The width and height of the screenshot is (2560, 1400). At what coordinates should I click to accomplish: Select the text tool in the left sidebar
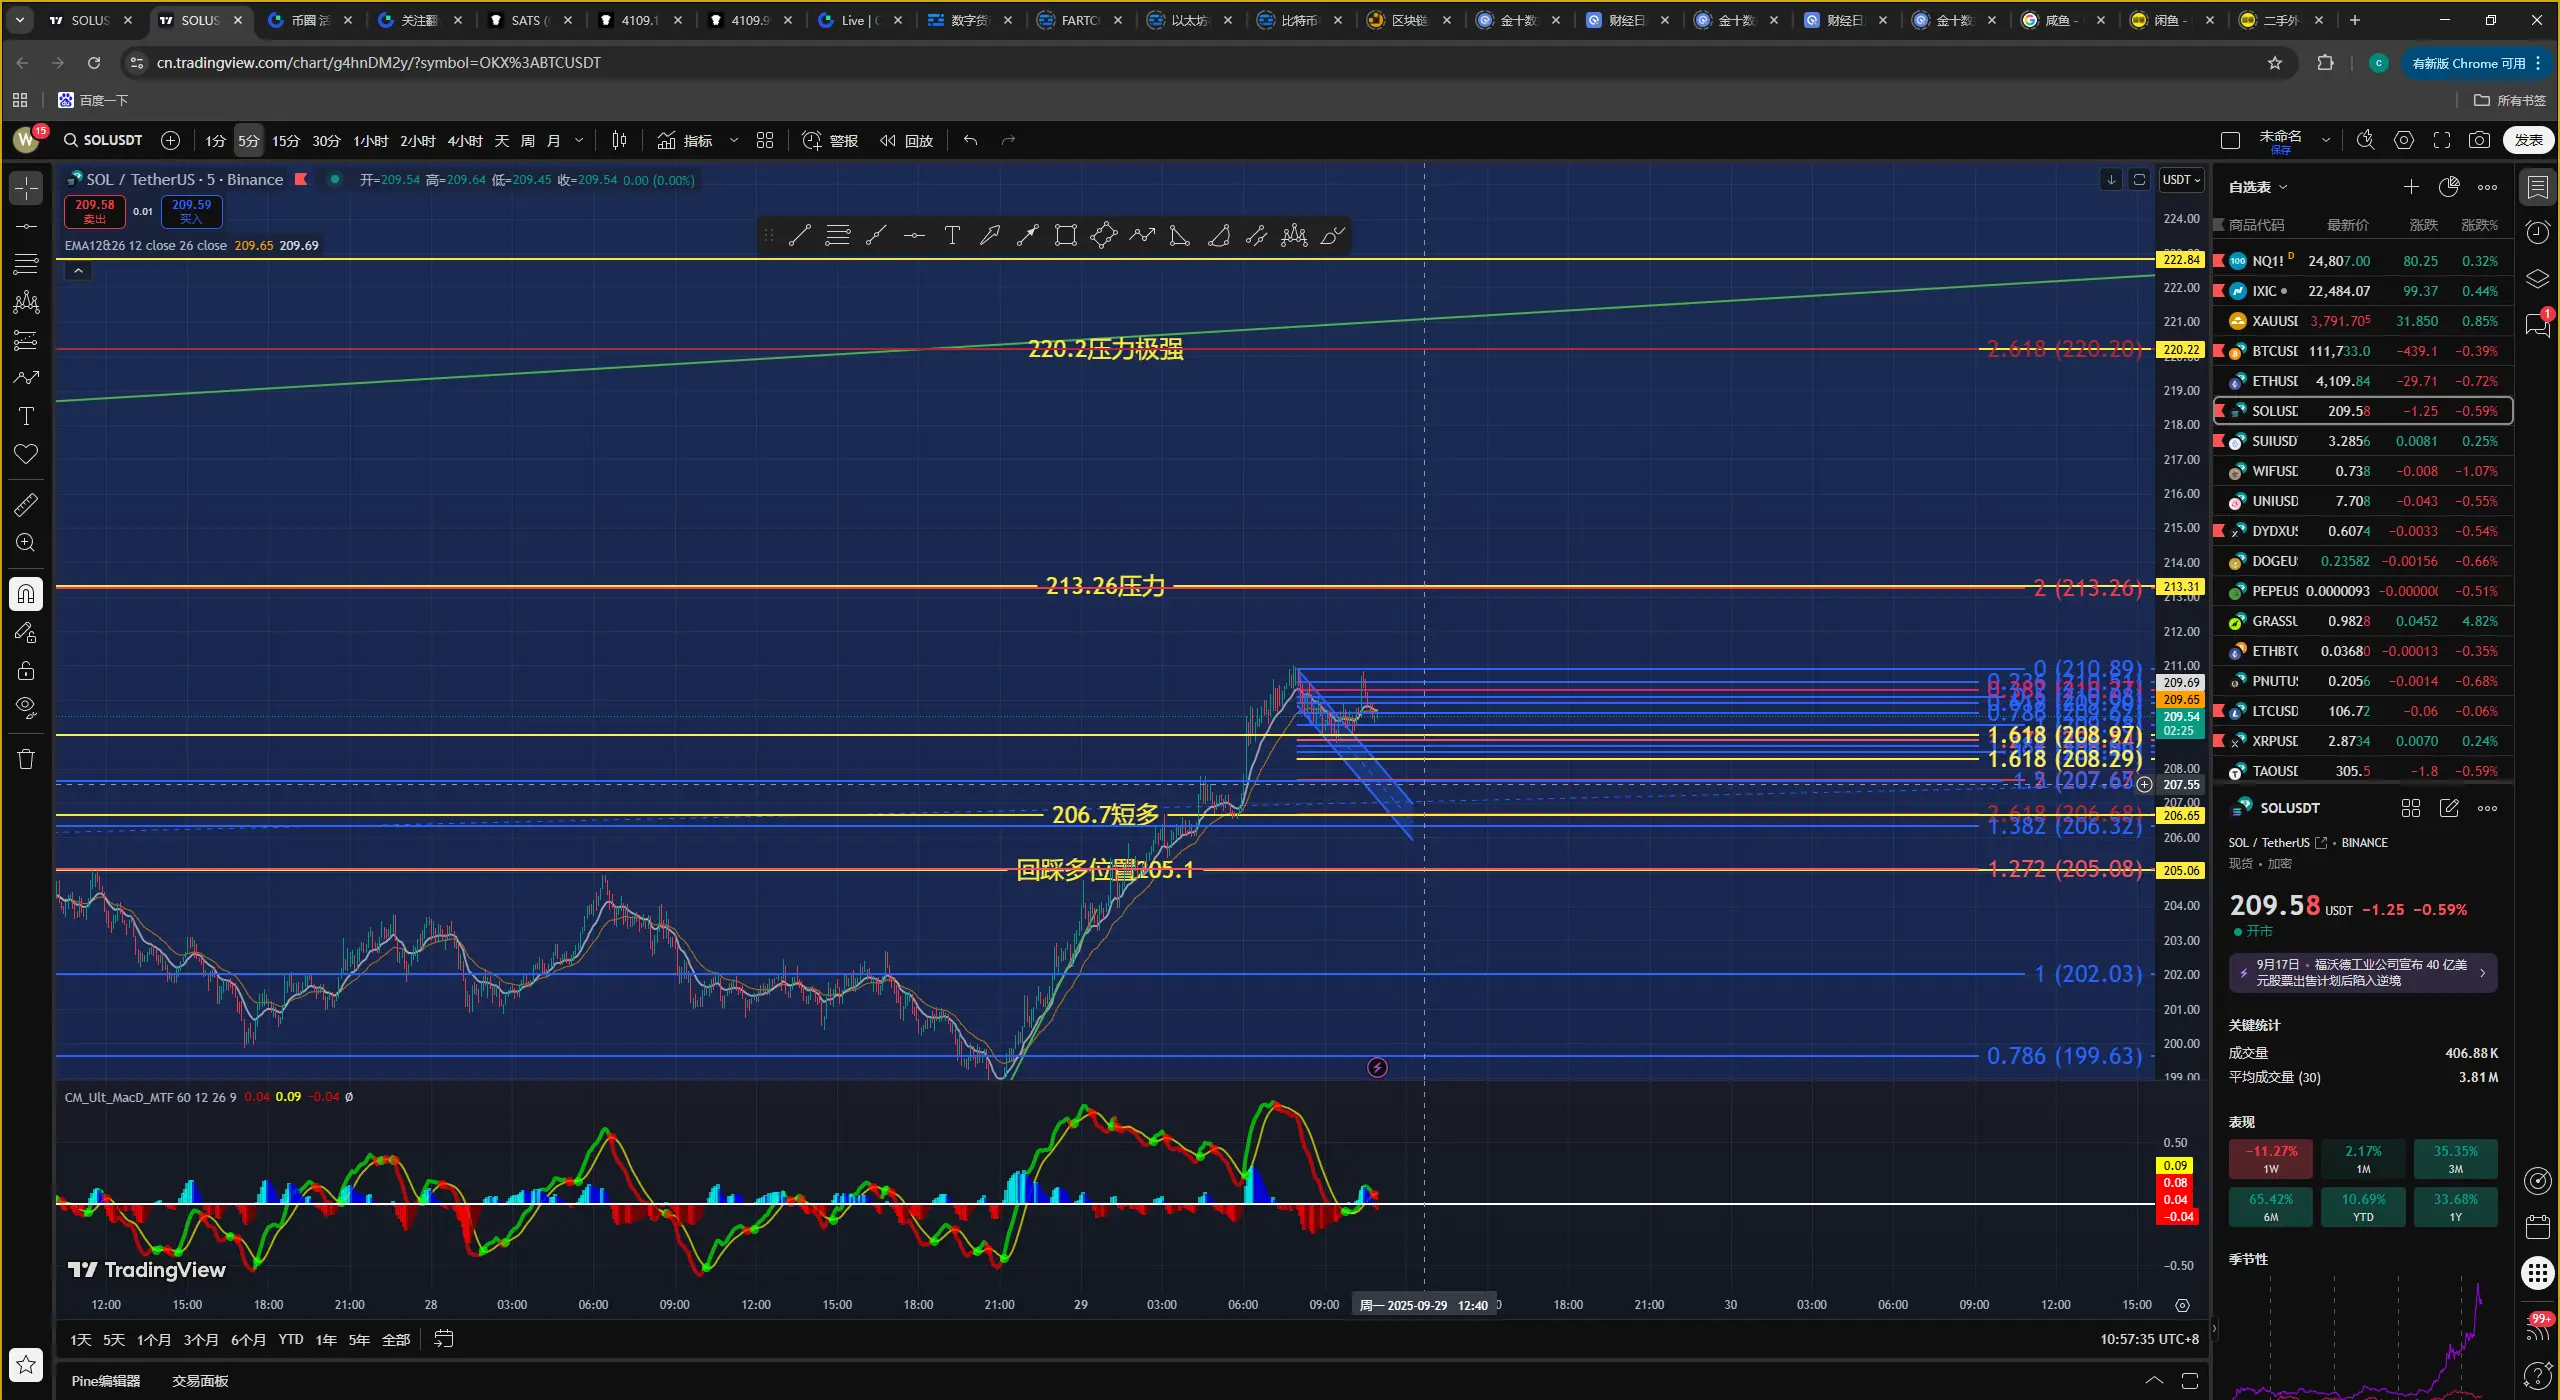click(26, 416)
